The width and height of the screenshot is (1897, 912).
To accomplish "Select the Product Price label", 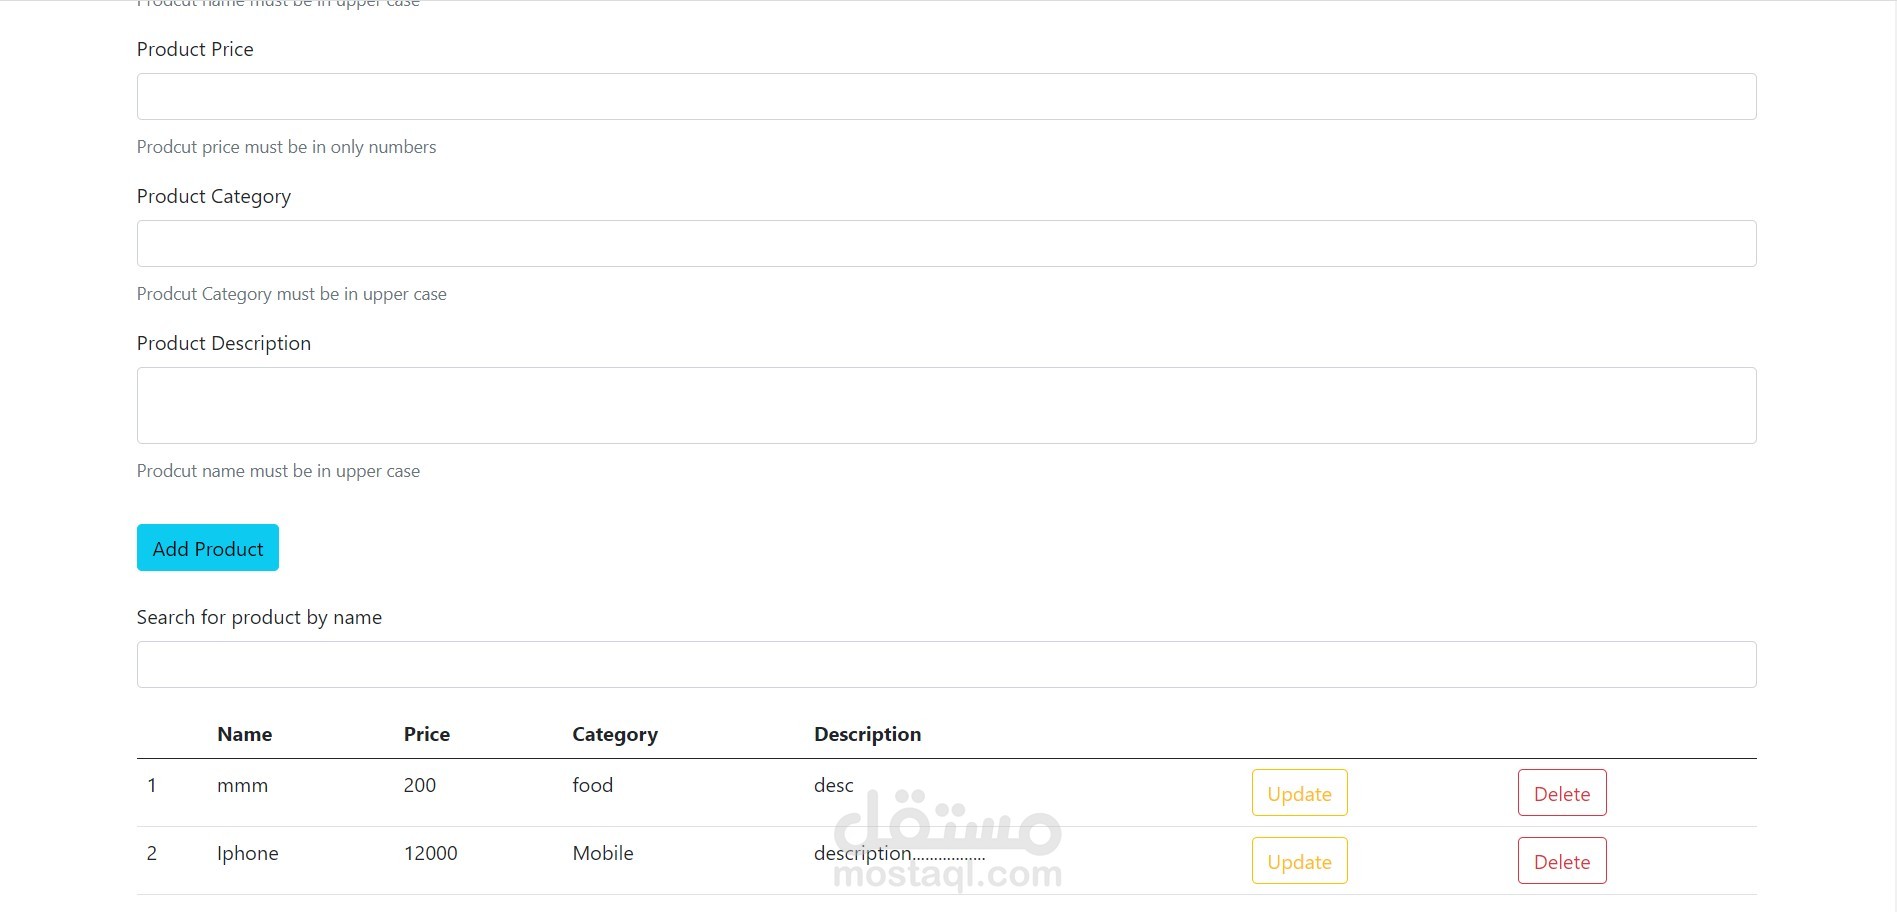I will coord(195,49).
